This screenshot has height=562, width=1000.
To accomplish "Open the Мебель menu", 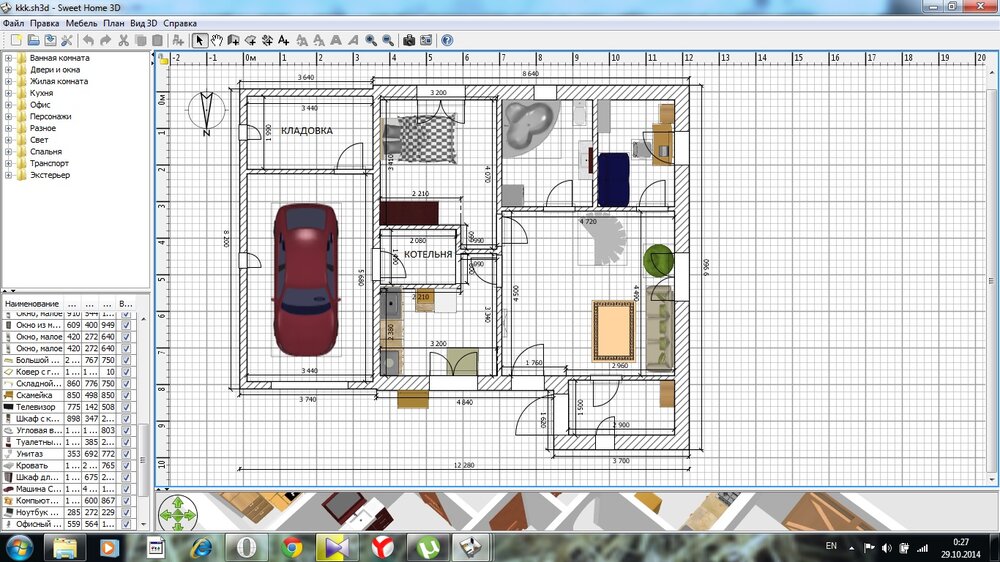I will click(82, 23).
